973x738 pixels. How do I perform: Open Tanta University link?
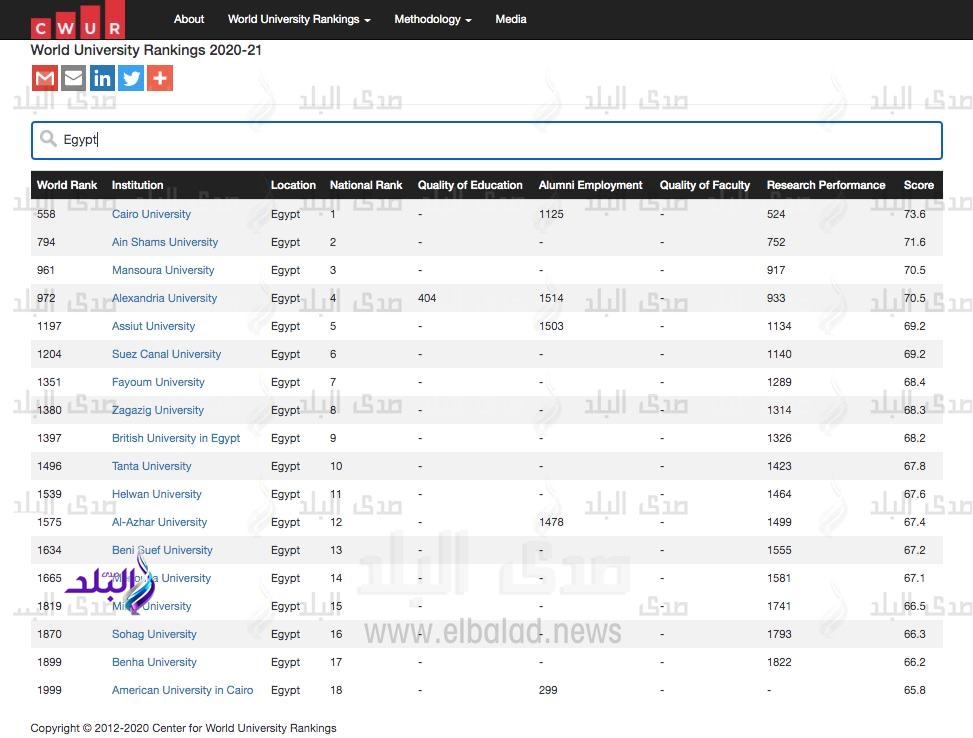pos(151,466)
